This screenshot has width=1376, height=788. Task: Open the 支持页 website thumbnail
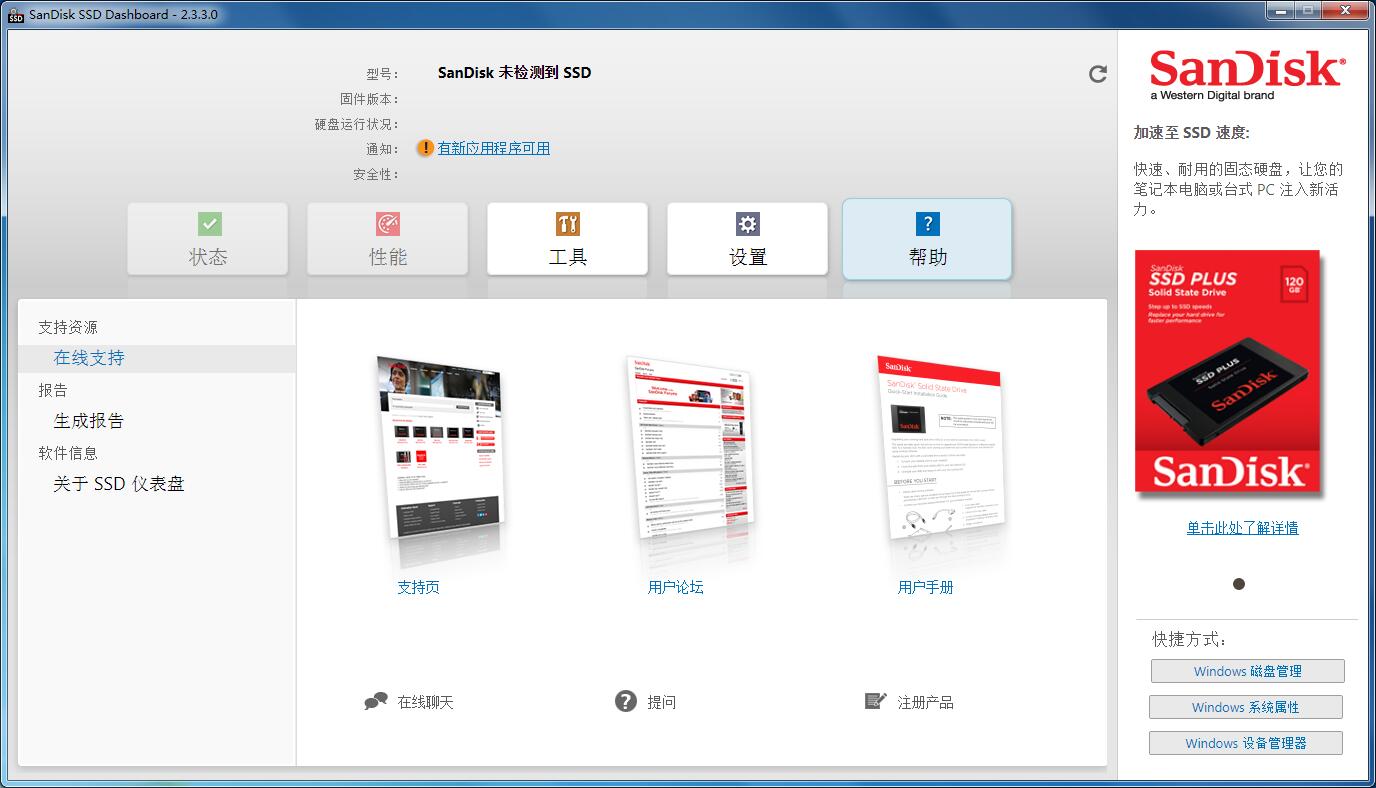pos(440,450)
